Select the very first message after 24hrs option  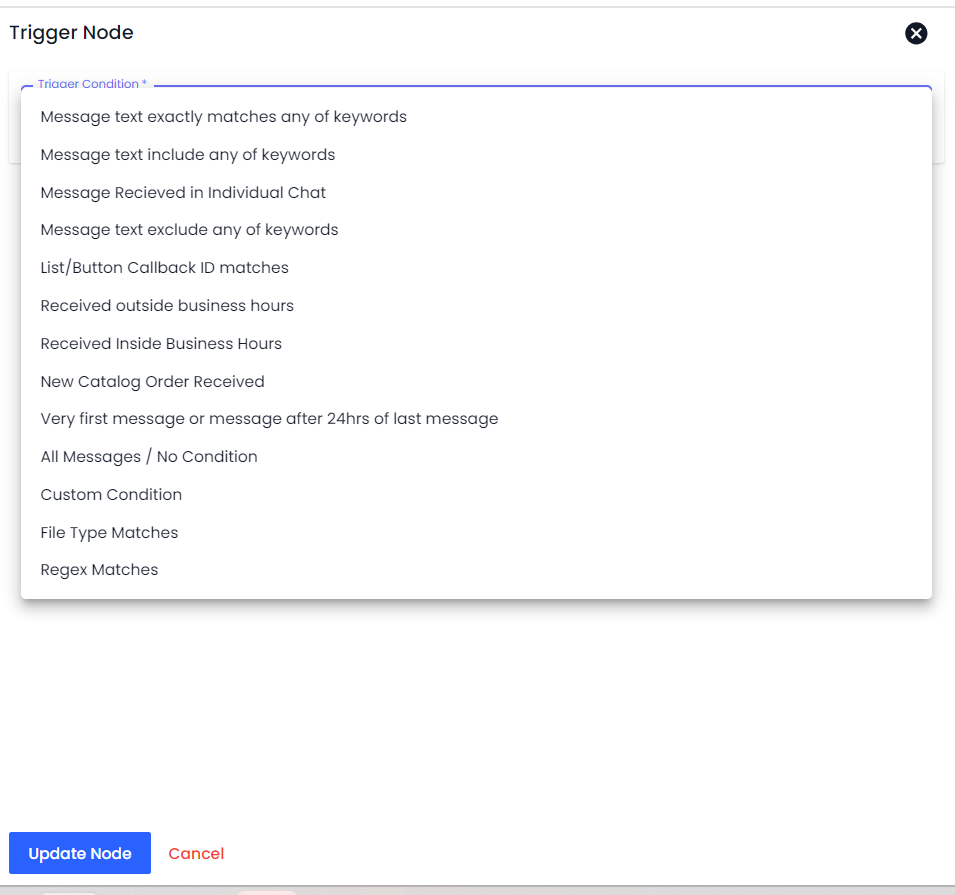(269, 419)
